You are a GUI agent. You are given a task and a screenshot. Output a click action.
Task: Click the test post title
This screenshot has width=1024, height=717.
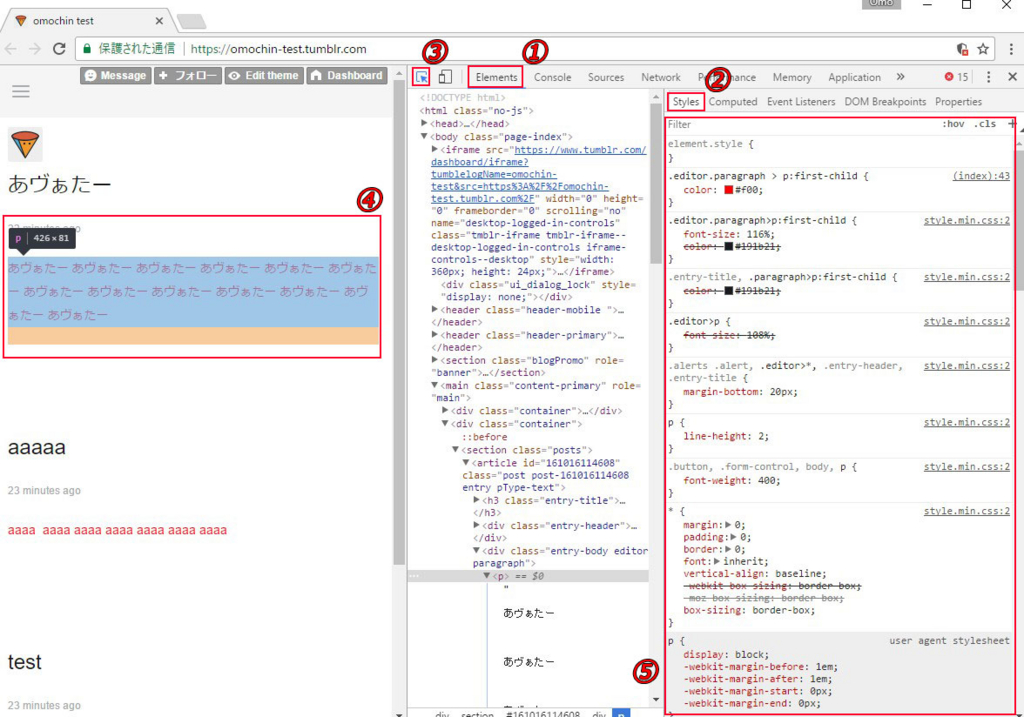pyautogui.click(x=25, y=662)
